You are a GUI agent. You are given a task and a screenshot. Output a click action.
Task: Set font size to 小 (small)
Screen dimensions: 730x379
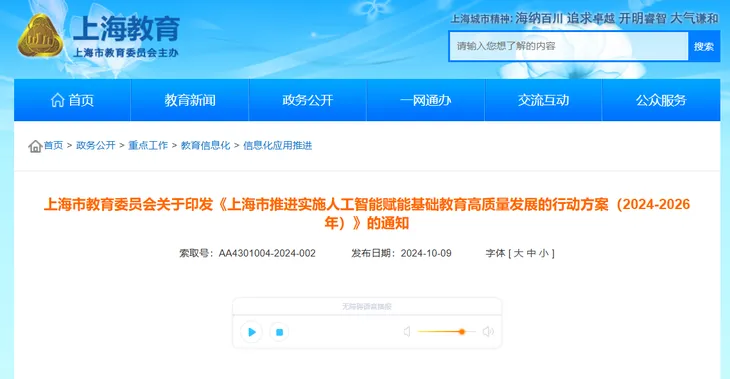click(544, 253)
